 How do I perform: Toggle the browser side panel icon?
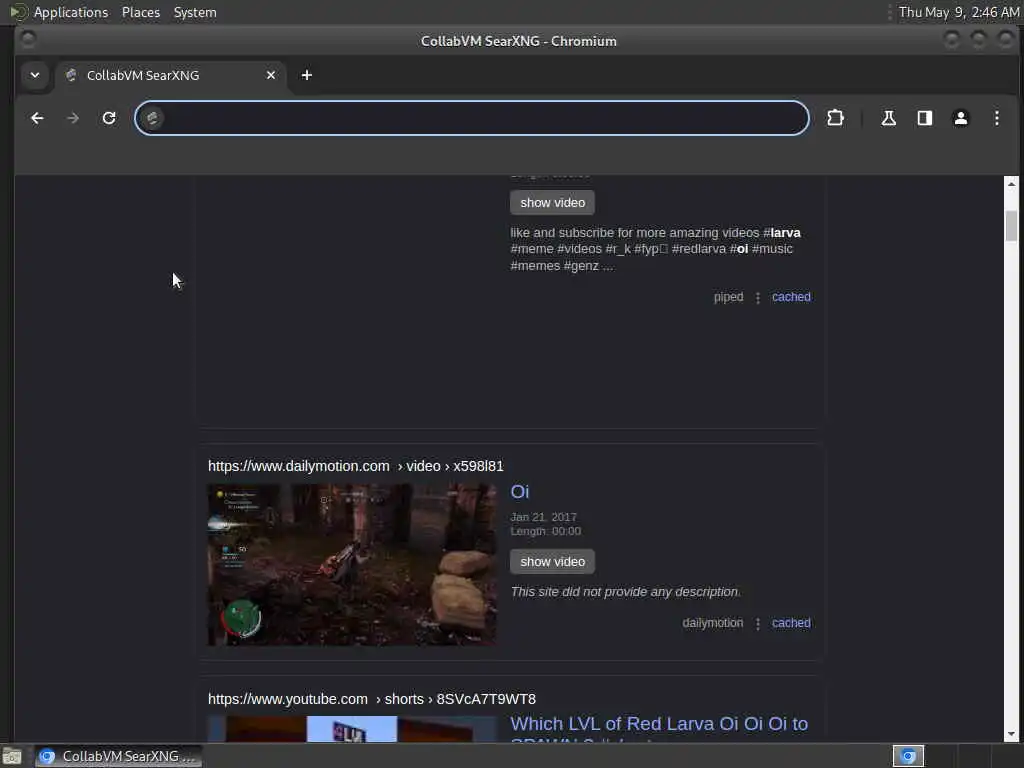925,118
